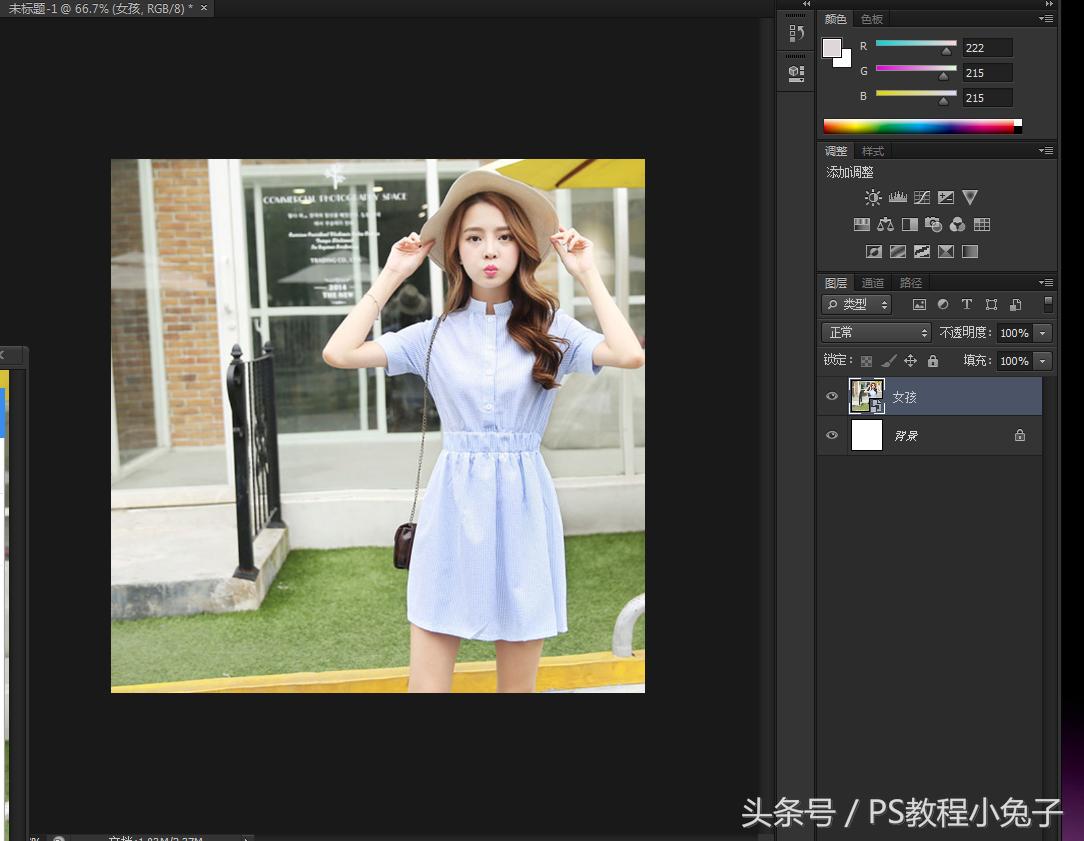Toggle lock all
1084x841 pixels.
tap(933, 361)
